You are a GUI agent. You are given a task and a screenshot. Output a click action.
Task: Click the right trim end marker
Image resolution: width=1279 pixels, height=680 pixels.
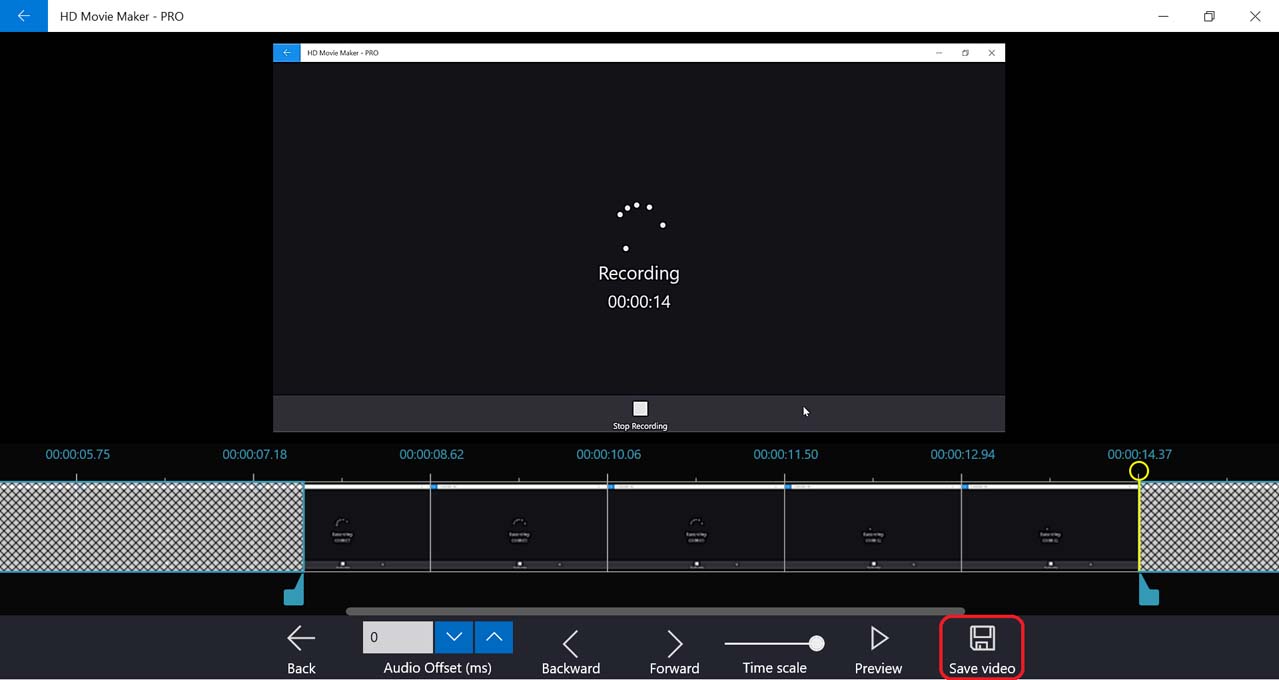pos(1149,593)
